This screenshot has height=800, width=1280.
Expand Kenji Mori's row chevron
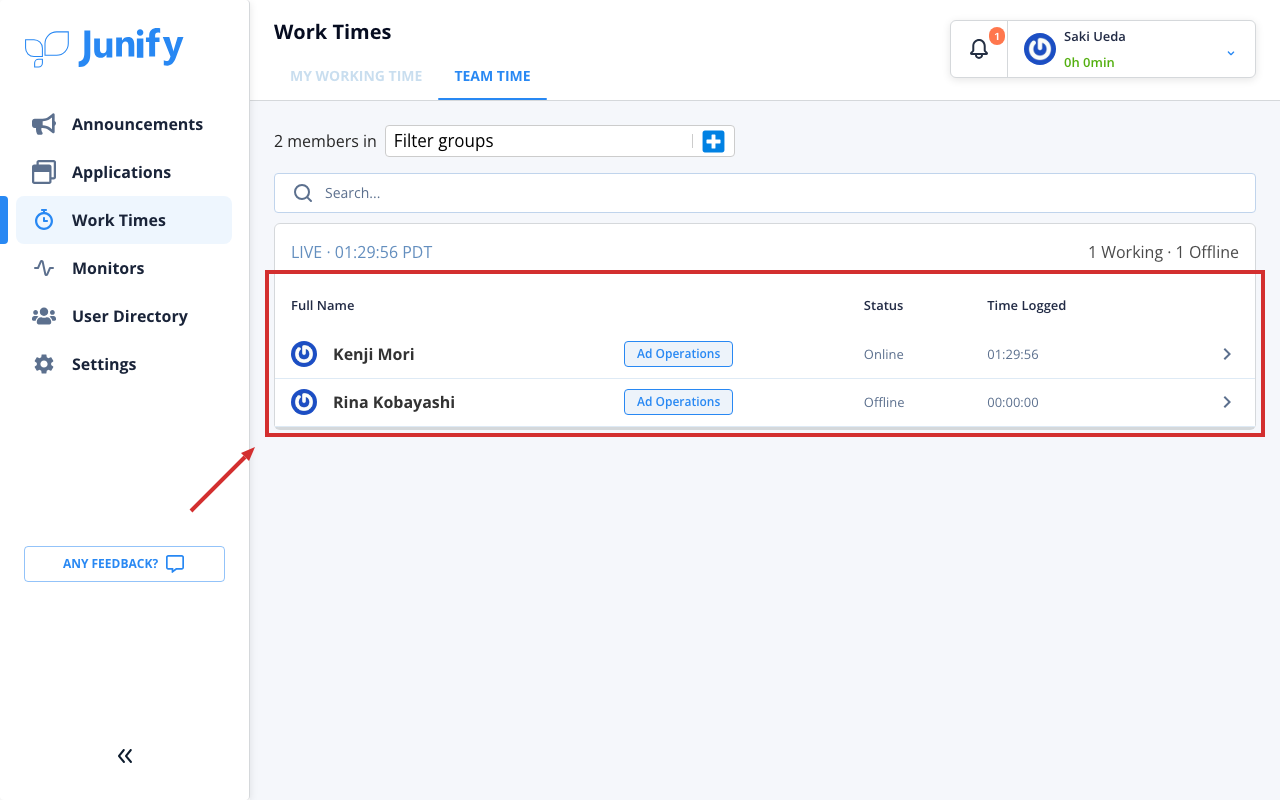pyautogui.click(x=1227, y=354)
